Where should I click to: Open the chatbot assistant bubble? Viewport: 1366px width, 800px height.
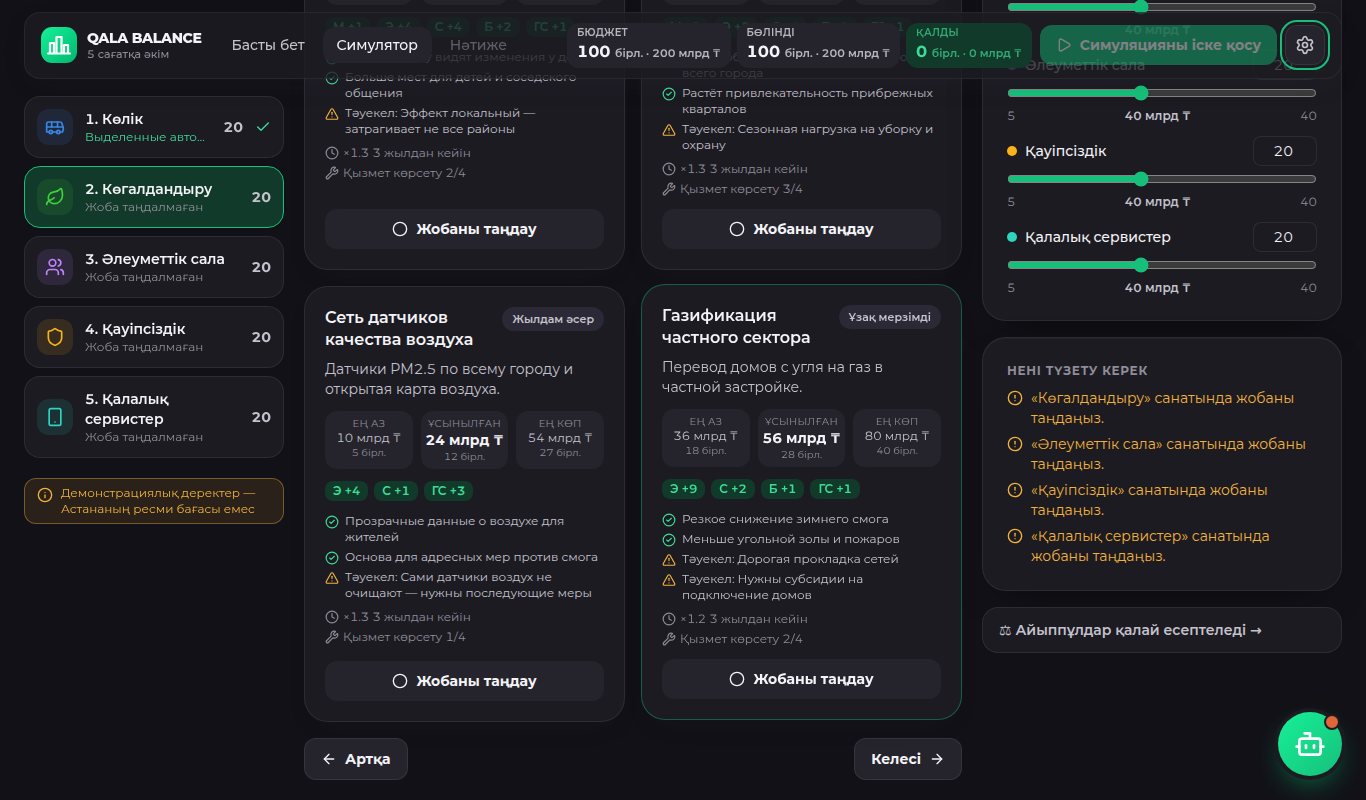1309,744
